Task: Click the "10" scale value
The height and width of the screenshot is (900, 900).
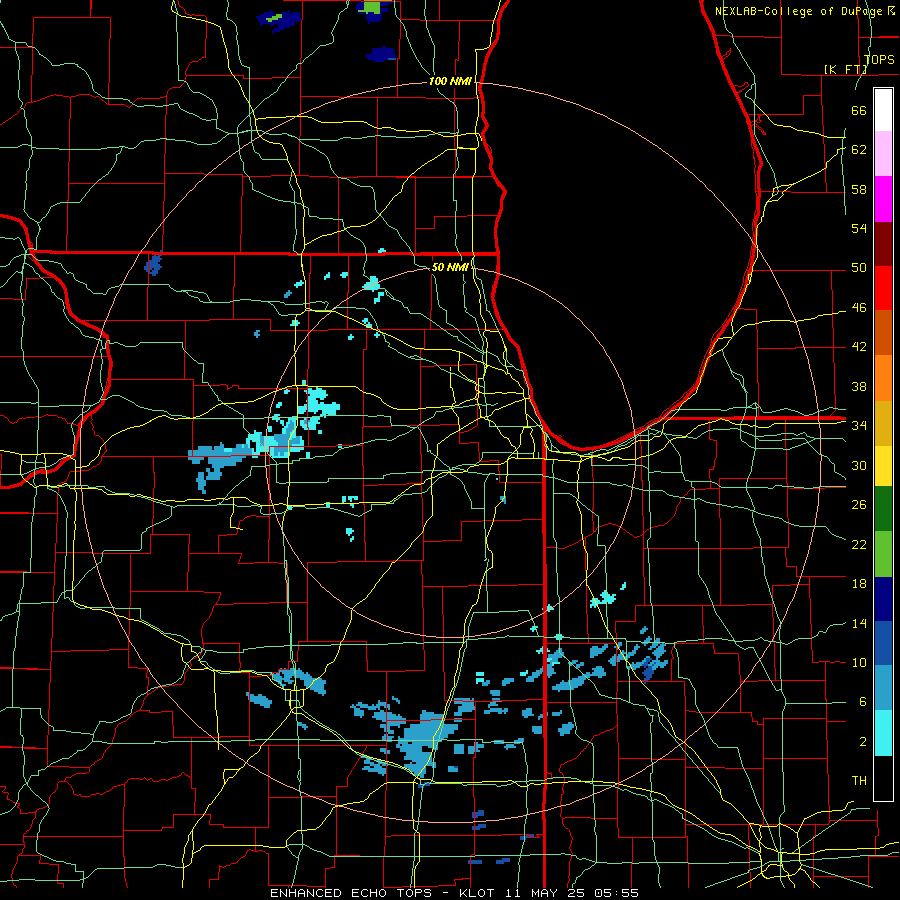Action: pos(859,663)
